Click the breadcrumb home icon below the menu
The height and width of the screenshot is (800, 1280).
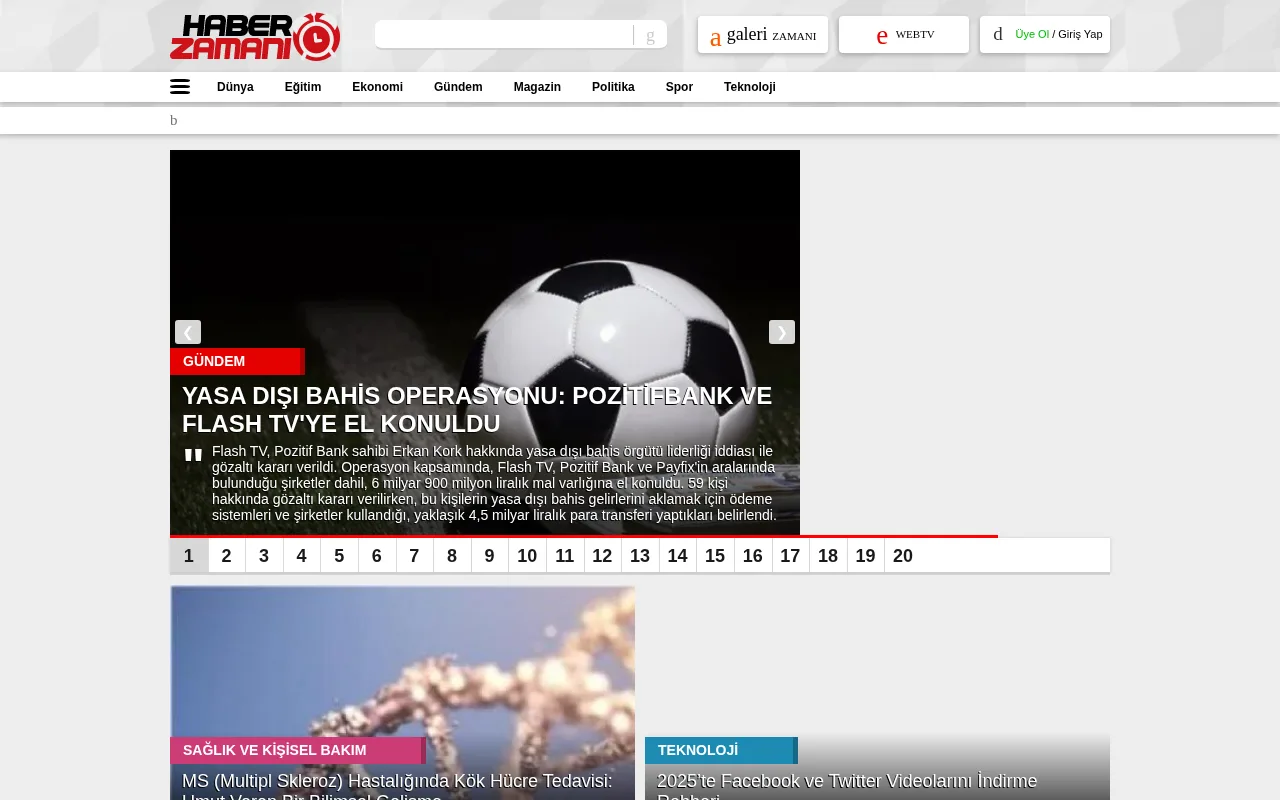click(173, 120)
